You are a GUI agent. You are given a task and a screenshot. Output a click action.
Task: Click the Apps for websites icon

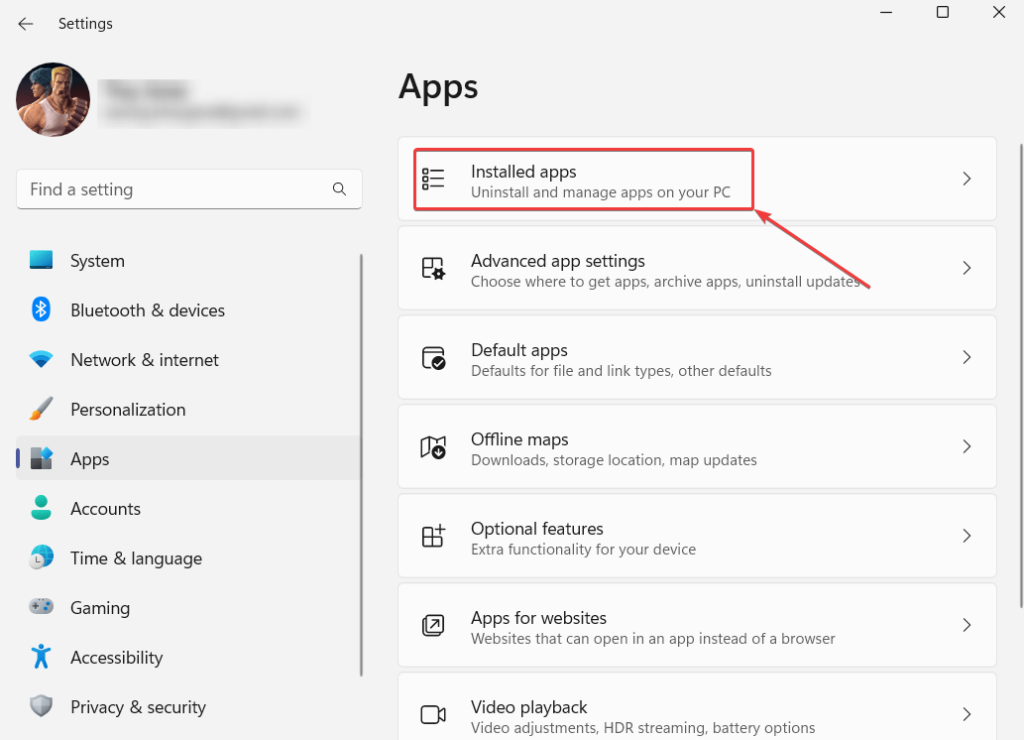click(x=433, y=626)
